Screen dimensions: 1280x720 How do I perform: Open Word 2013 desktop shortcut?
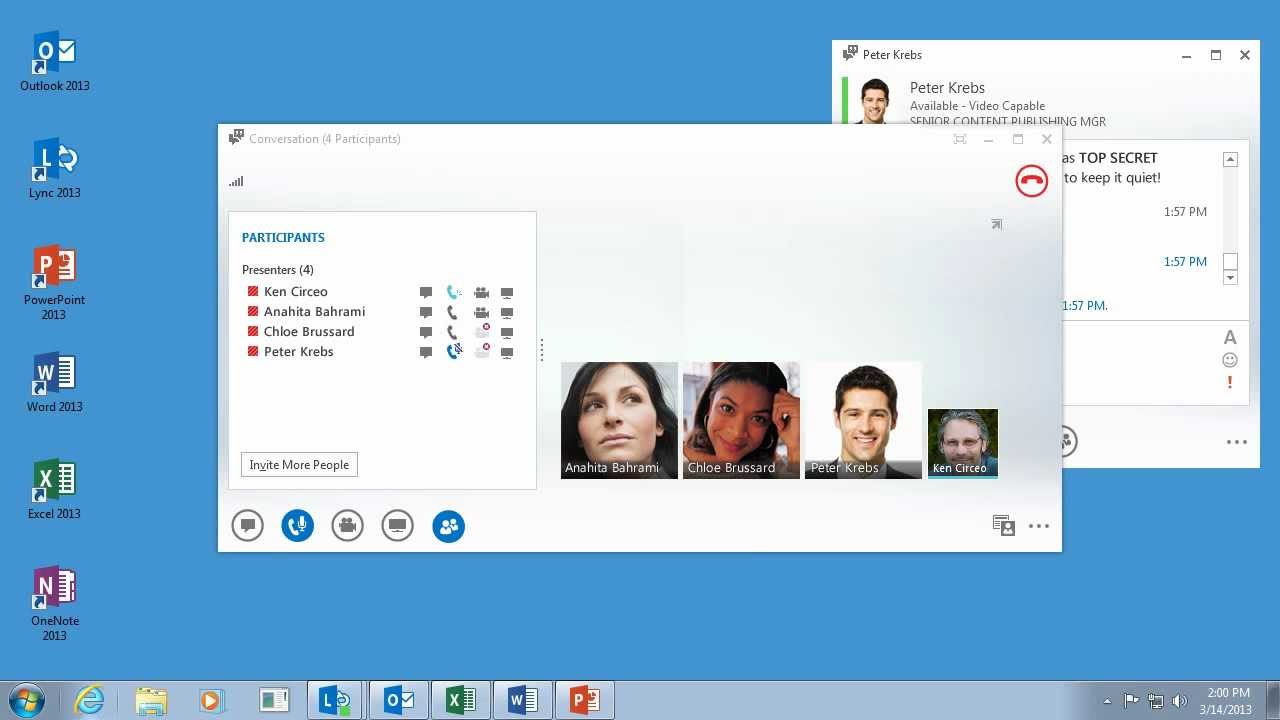55,383
